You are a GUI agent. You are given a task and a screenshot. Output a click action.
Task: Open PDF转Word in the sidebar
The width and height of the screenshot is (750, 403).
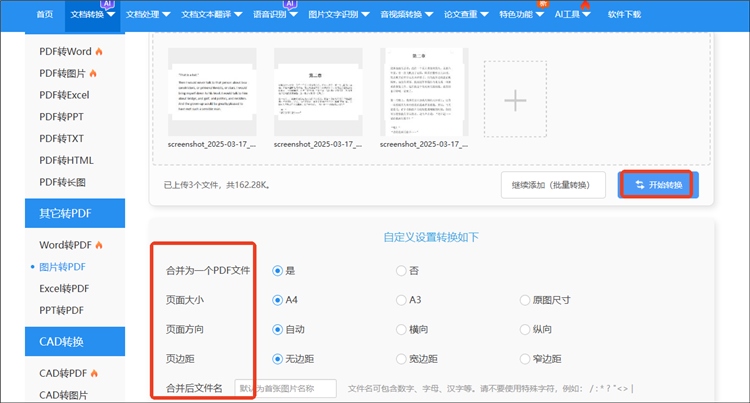(x=65, y=51)
